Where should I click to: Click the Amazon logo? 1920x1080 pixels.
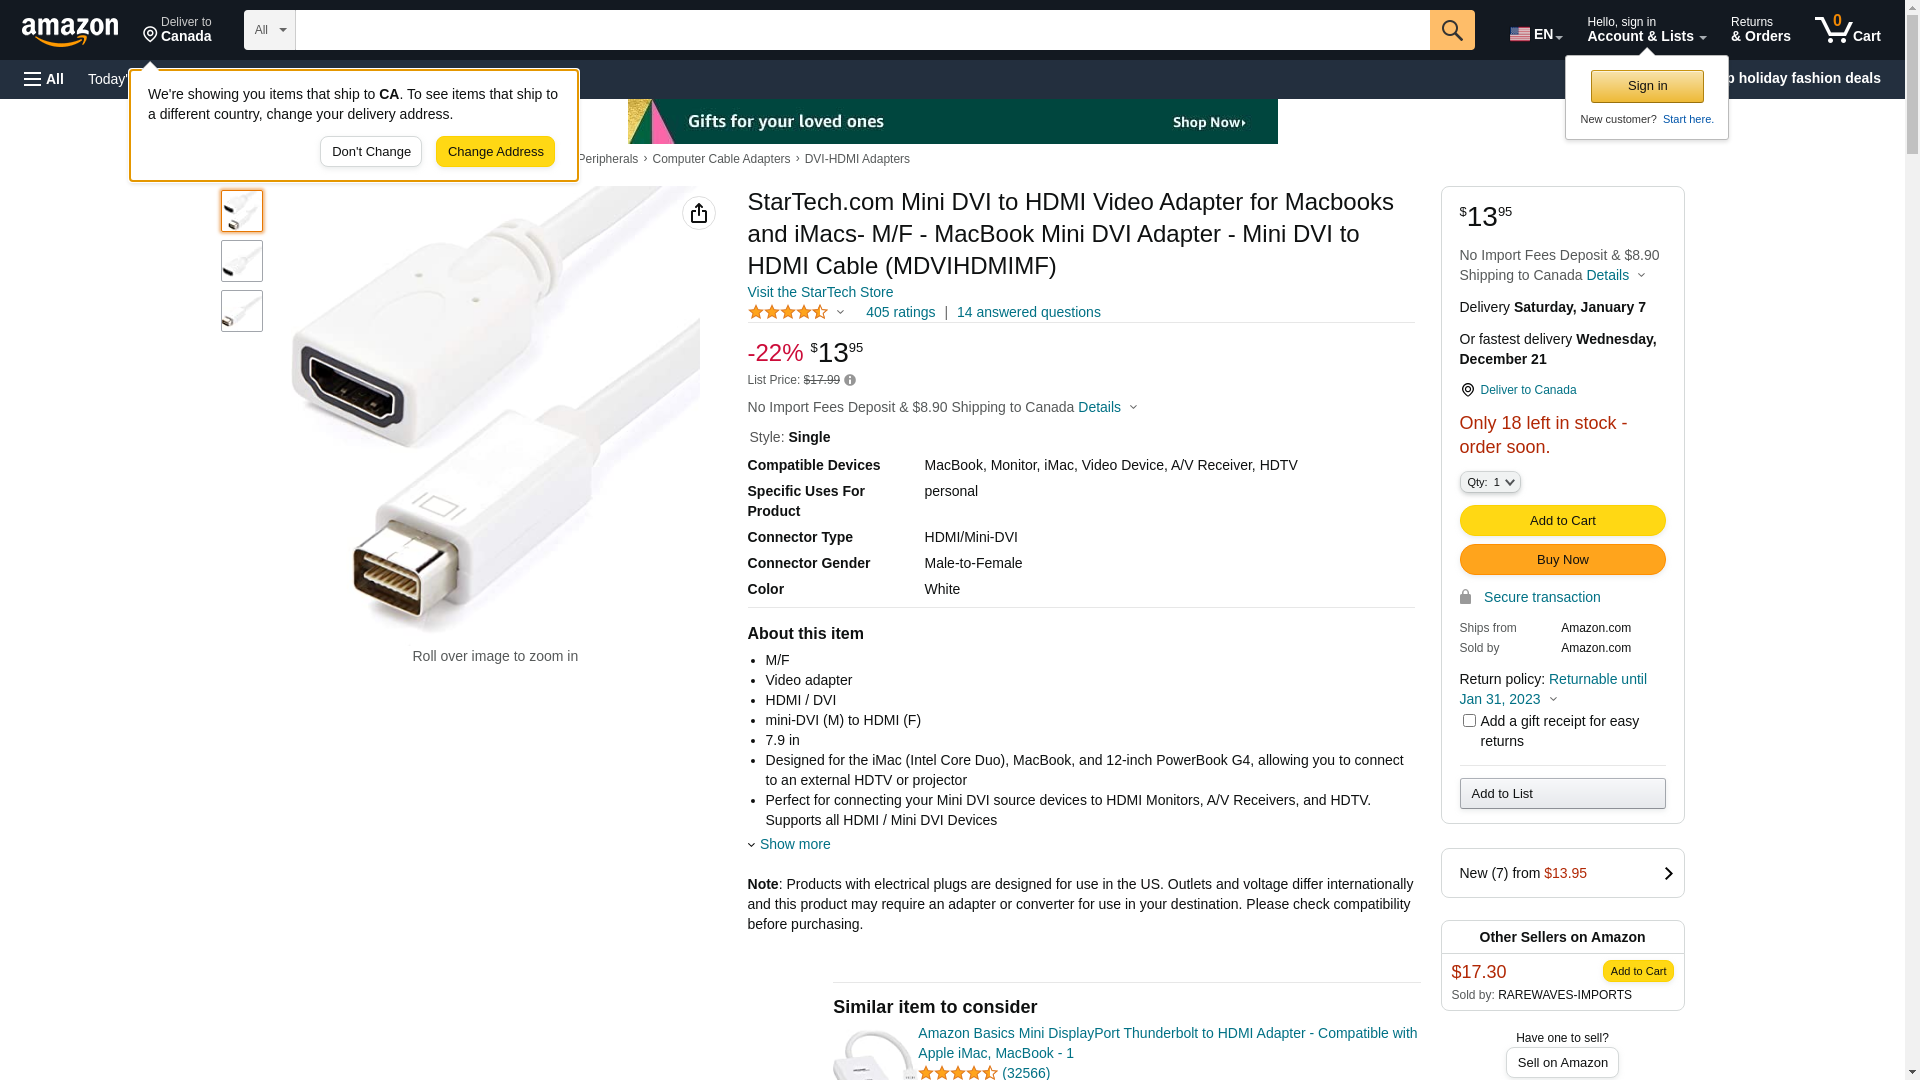70,31
